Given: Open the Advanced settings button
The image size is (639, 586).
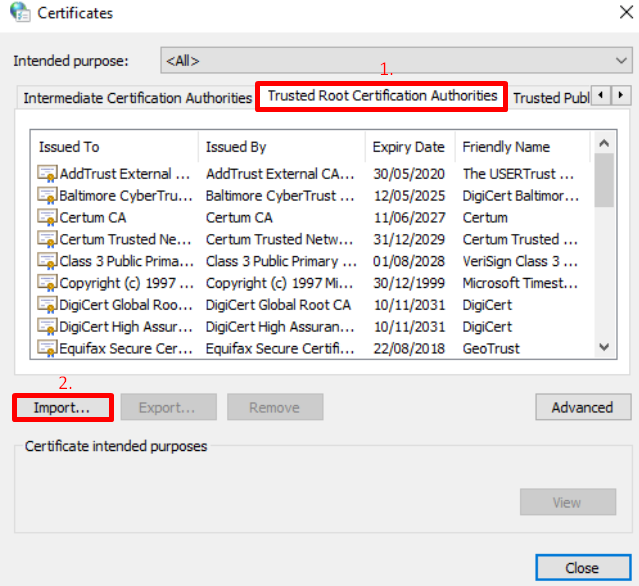Looking at the screenshot, I should point(583,407).
